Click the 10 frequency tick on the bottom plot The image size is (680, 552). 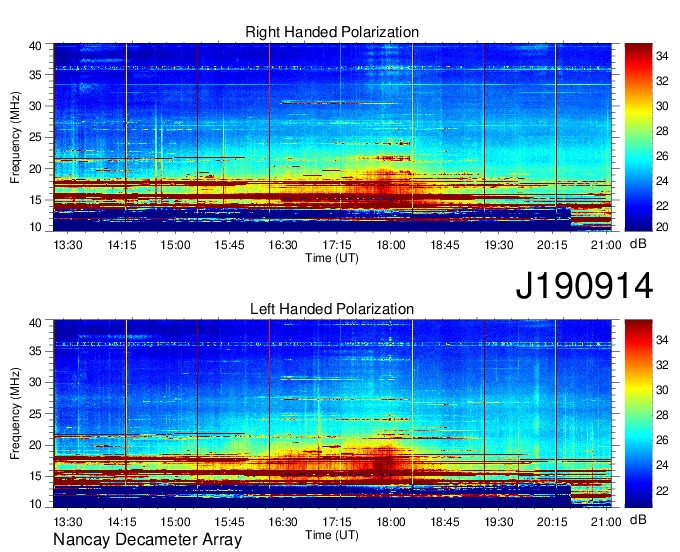click(x=35, y=504)
